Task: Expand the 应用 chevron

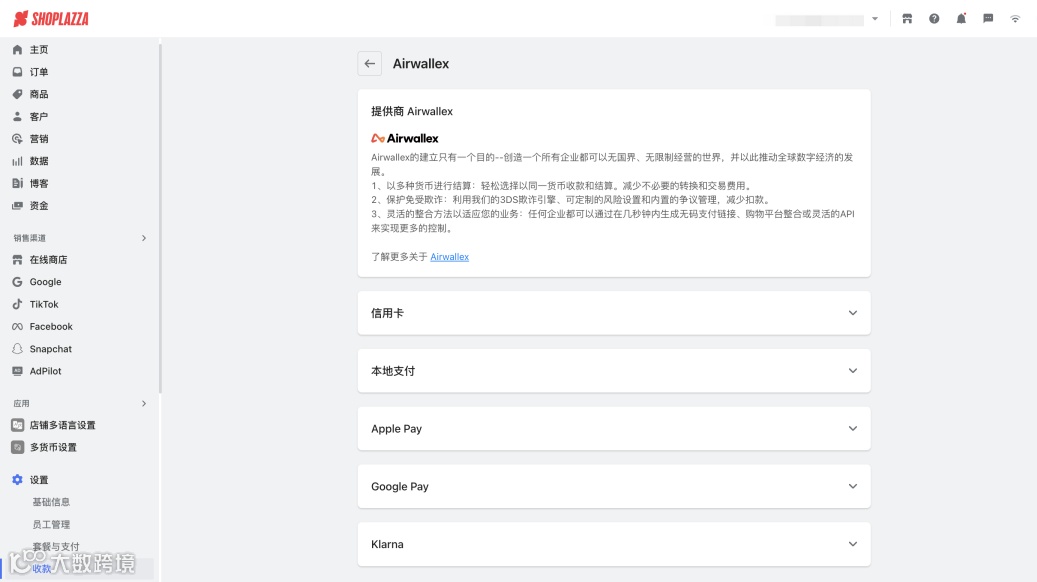Action: point(144,403)
